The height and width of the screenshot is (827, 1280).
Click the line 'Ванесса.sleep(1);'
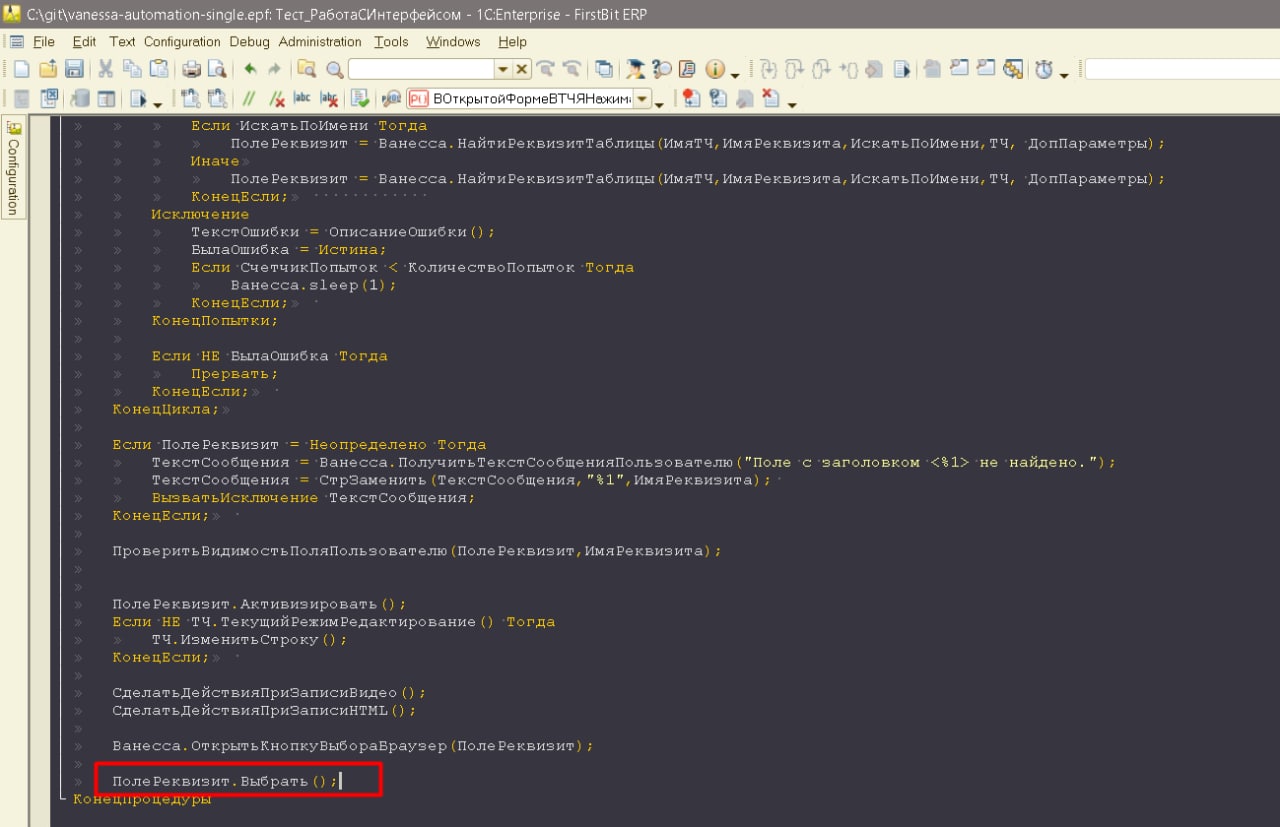[x=313, y=285]
